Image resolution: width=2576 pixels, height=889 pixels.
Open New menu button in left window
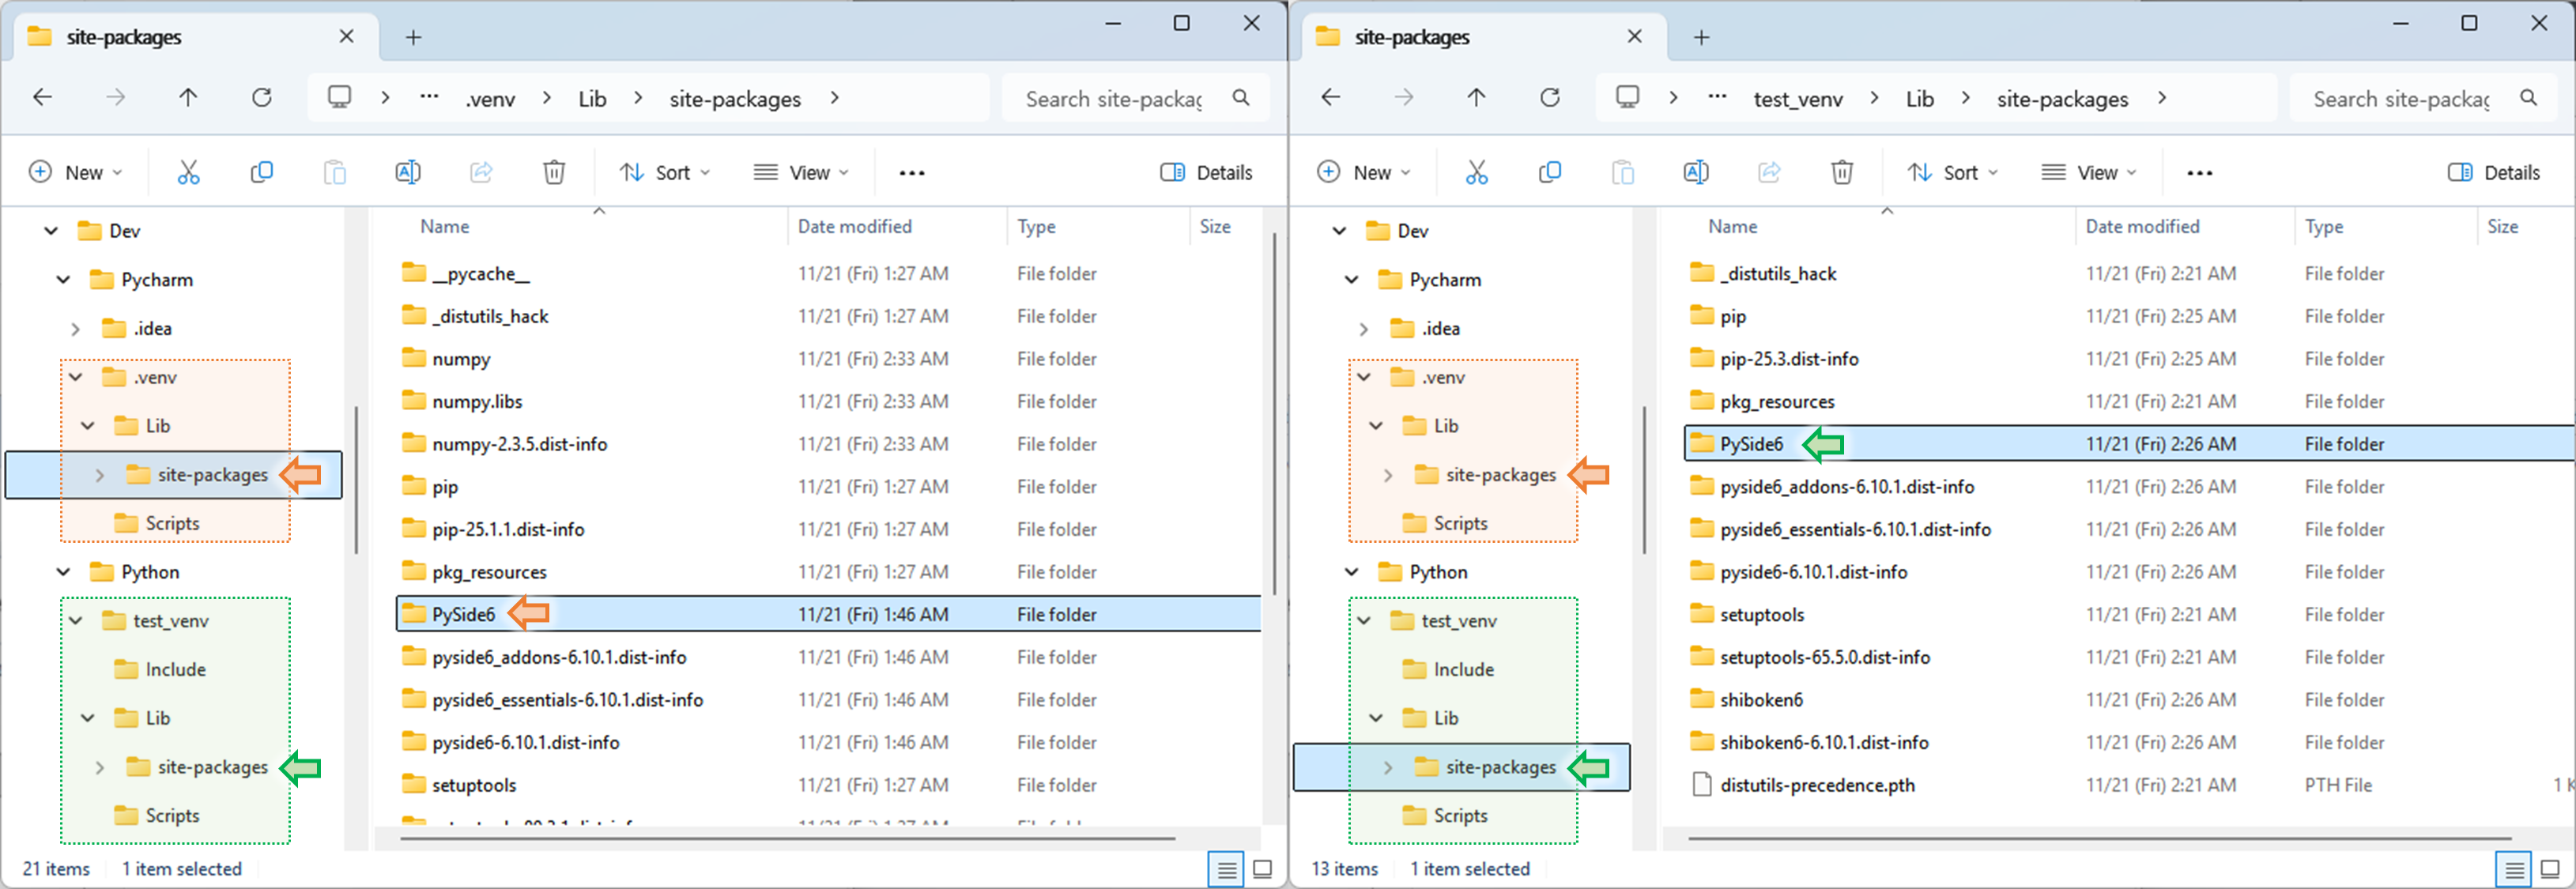(x=75, y=172)
